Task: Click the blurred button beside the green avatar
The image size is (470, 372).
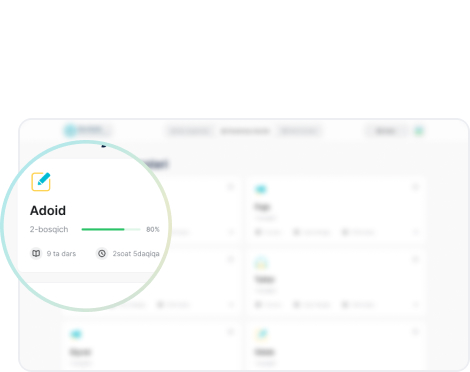Action: (x=386, y=131)
